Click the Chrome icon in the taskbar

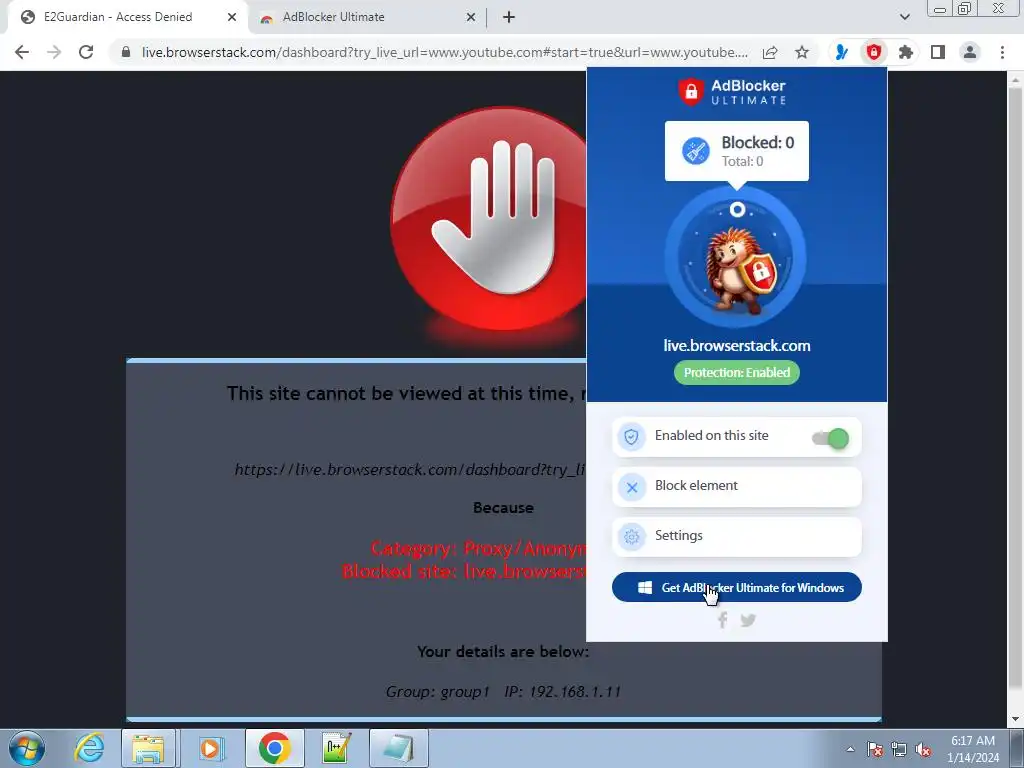pos(274,748)
